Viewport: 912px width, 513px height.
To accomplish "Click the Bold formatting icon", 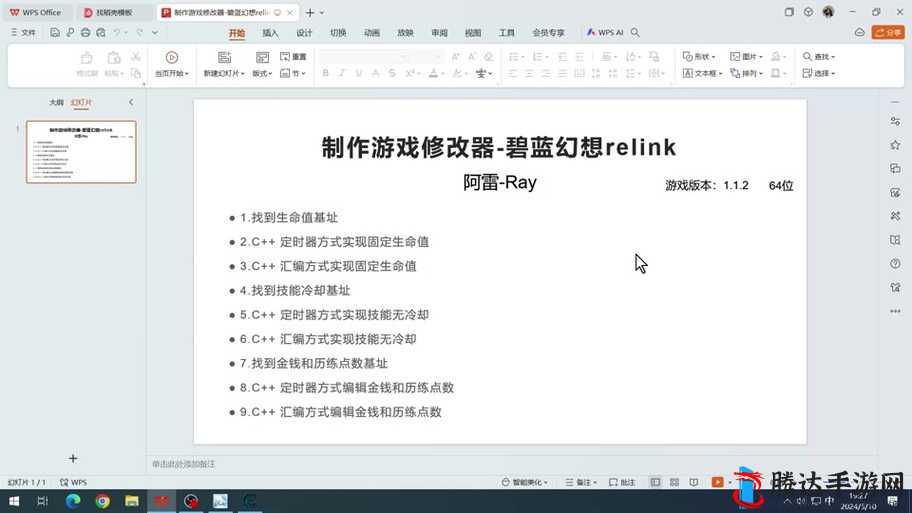I will [x=326, y=73].
